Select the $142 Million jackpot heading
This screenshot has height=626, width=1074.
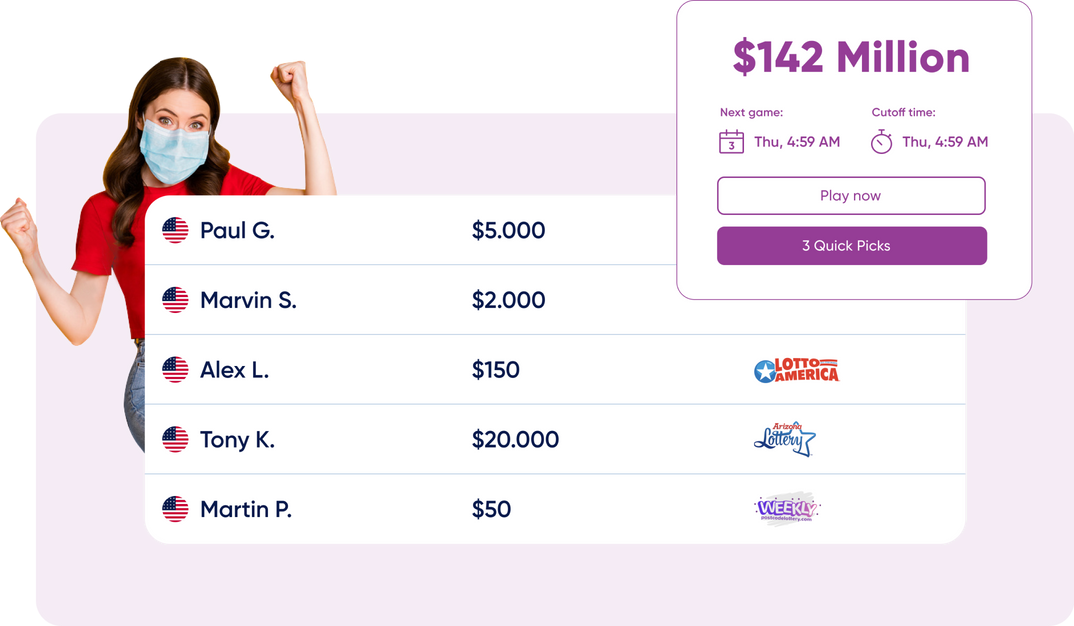point(851,57)
